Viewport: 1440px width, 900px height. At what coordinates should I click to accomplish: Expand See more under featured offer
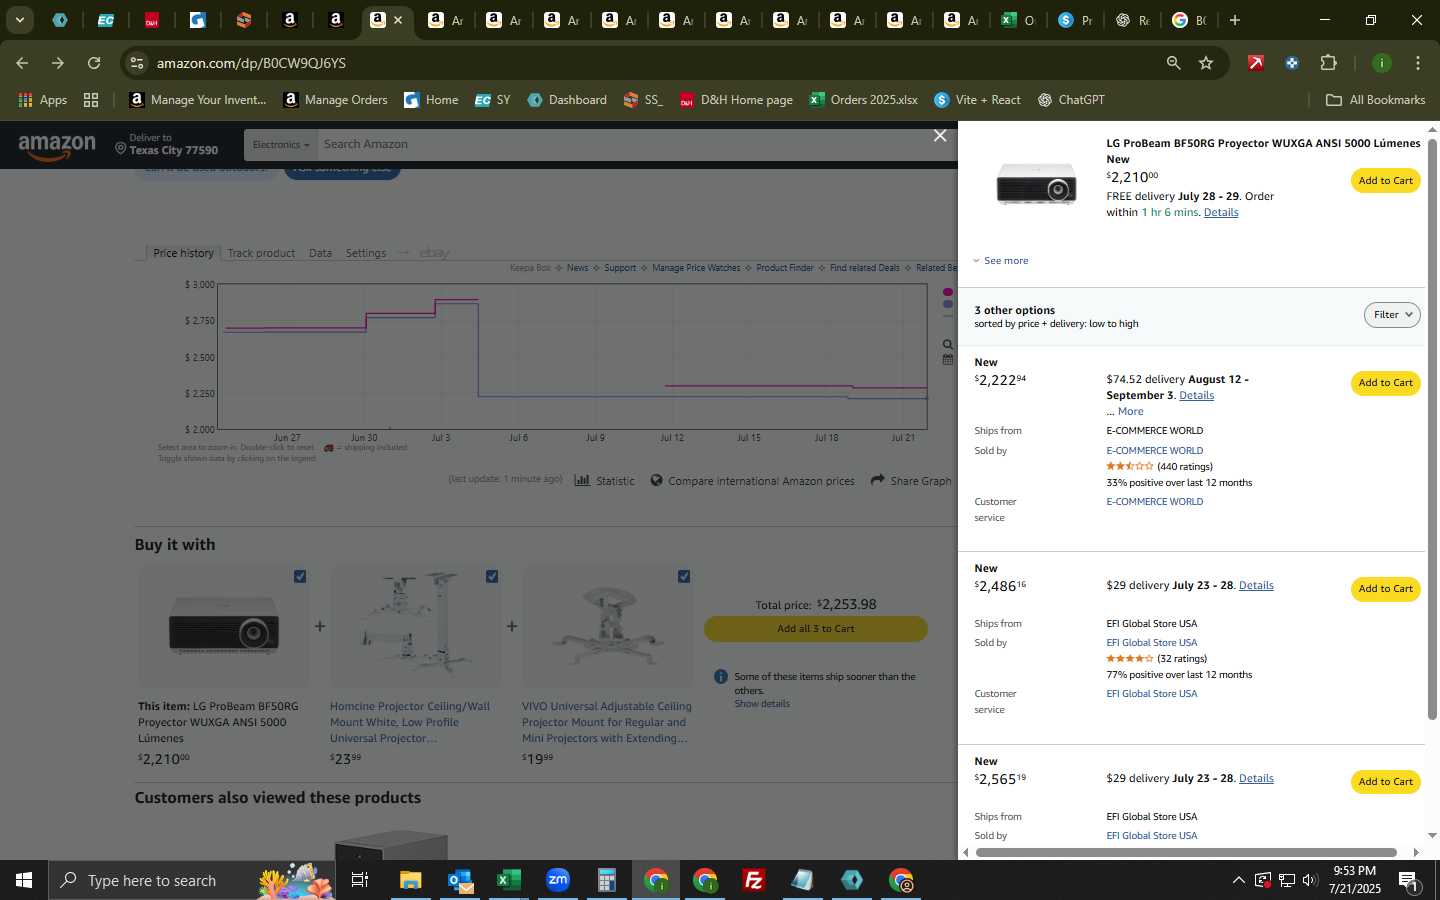coord(1001,261)
